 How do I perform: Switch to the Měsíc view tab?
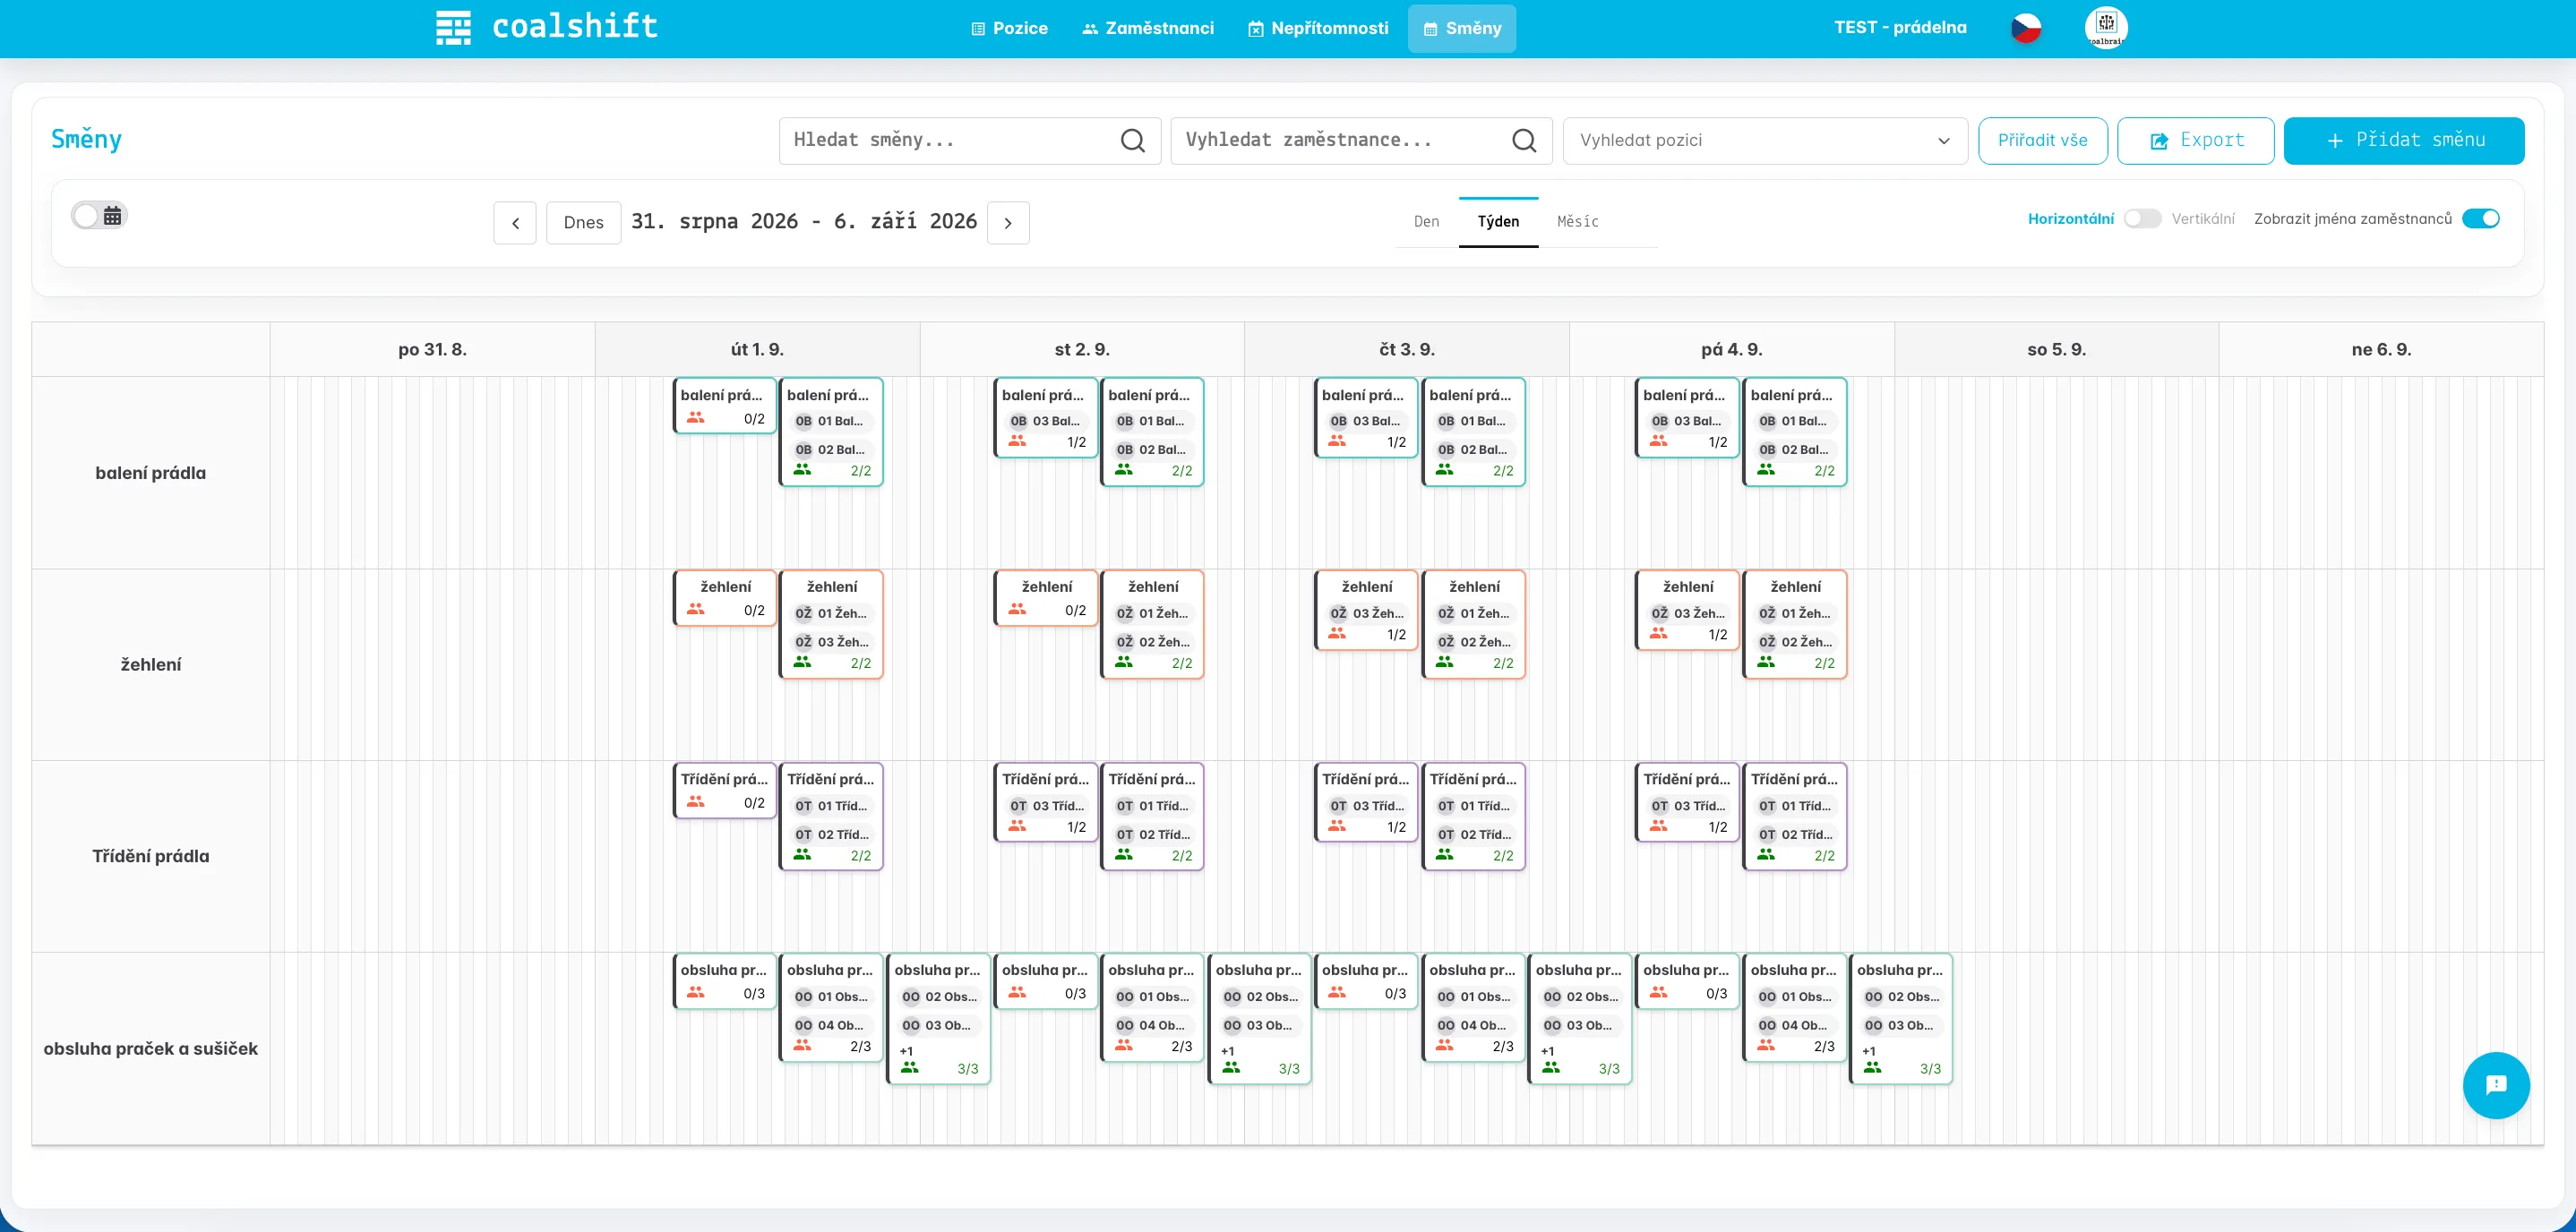(1577, 222)
